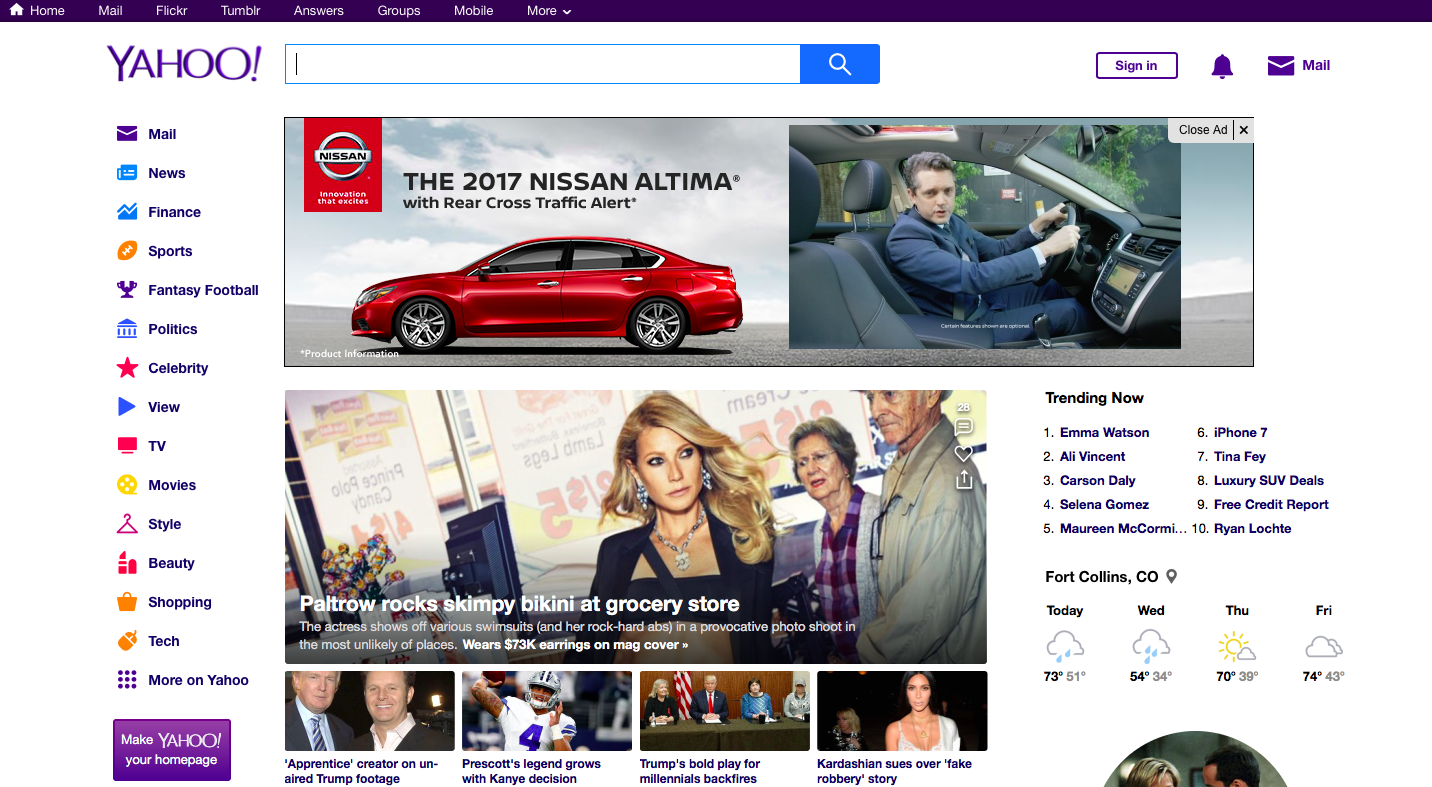Click the View play-triangle icon
The image size is (1432, 787).
tap(127, 407)
